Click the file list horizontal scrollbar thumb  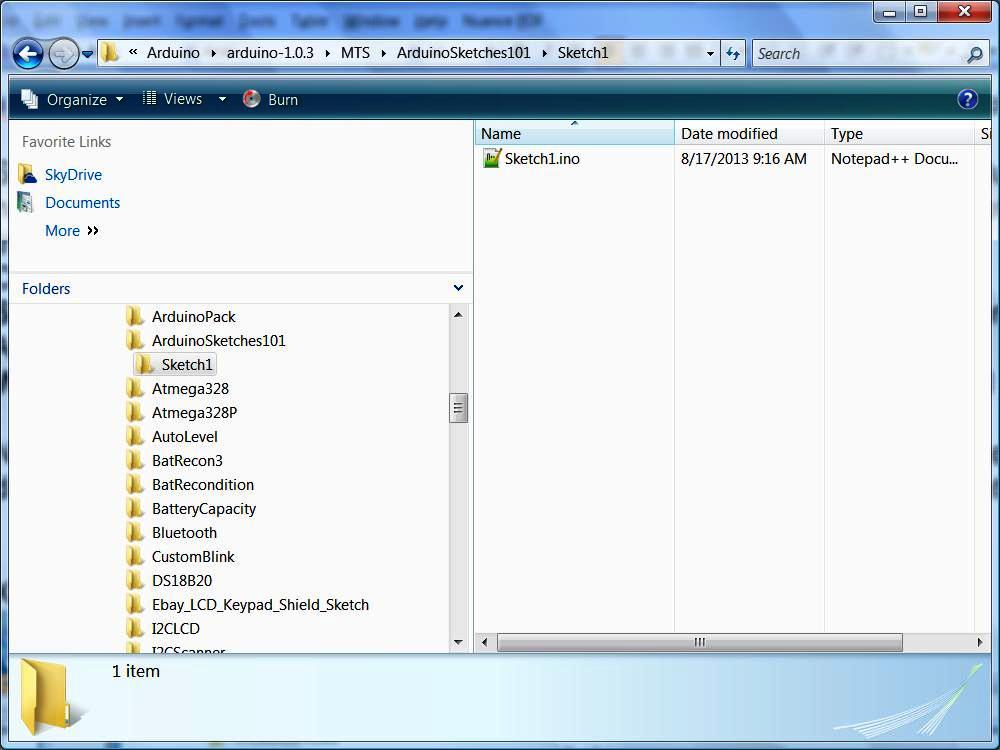700,642
